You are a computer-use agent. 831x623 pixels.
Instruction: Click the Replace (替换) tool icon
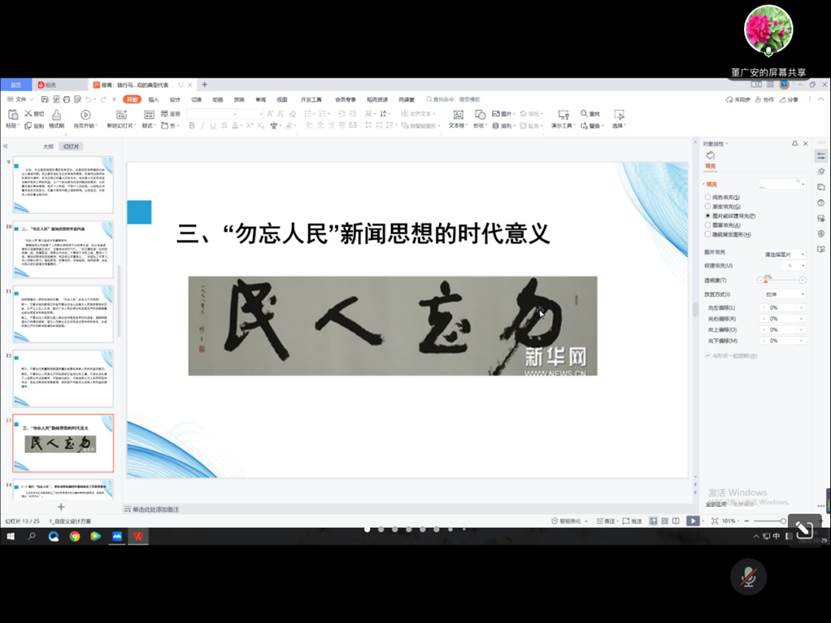(x=584, y=124)
